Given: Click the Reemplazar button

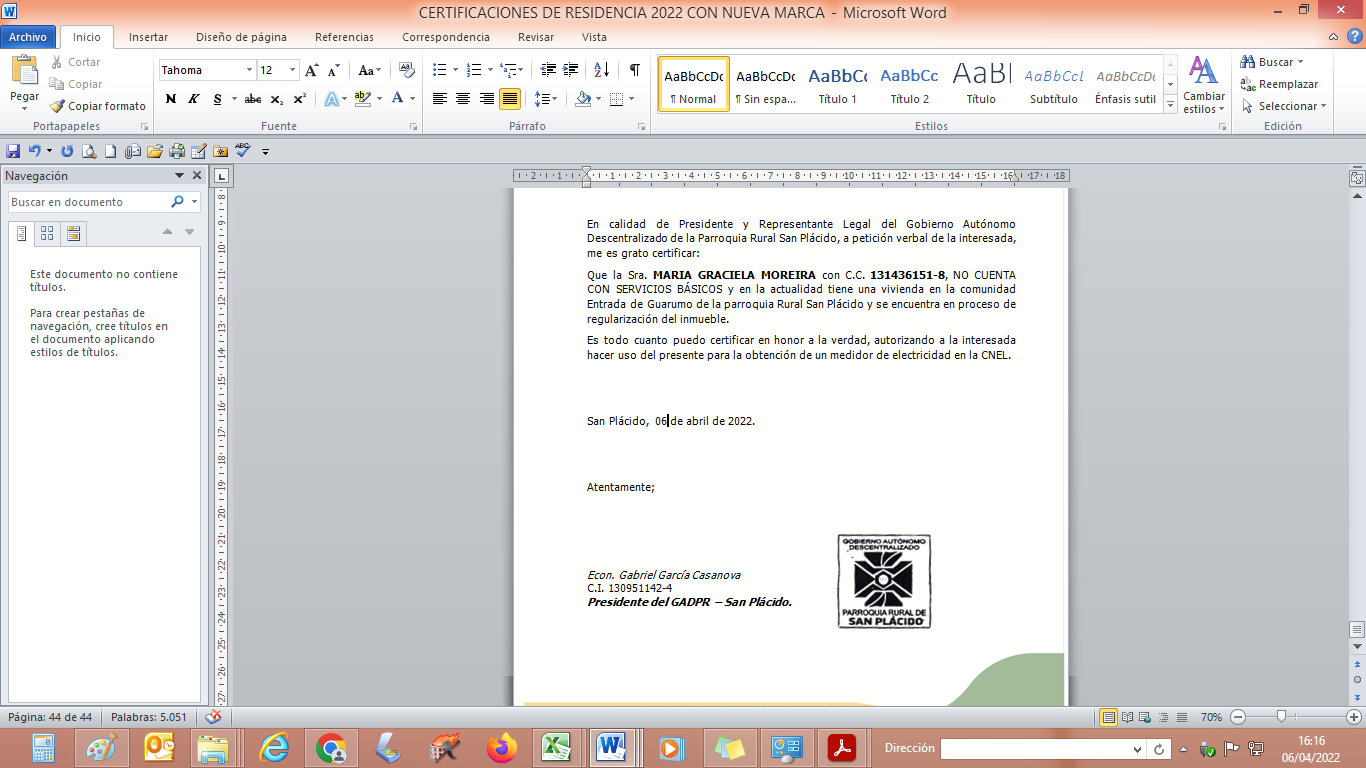Looking at the screenshot, I should (1279, 84).
